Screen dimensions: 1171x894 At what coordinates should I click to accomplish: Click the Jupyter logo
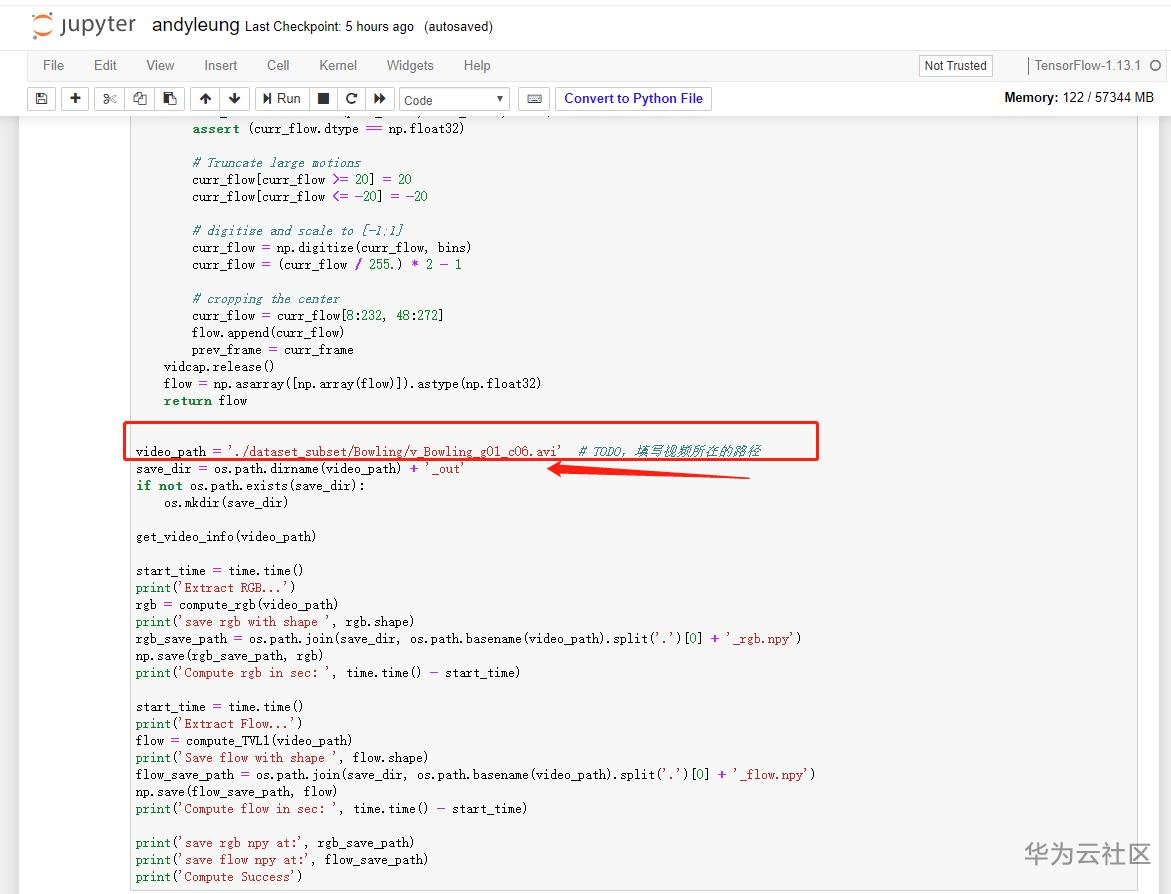[x=84, y=25]
